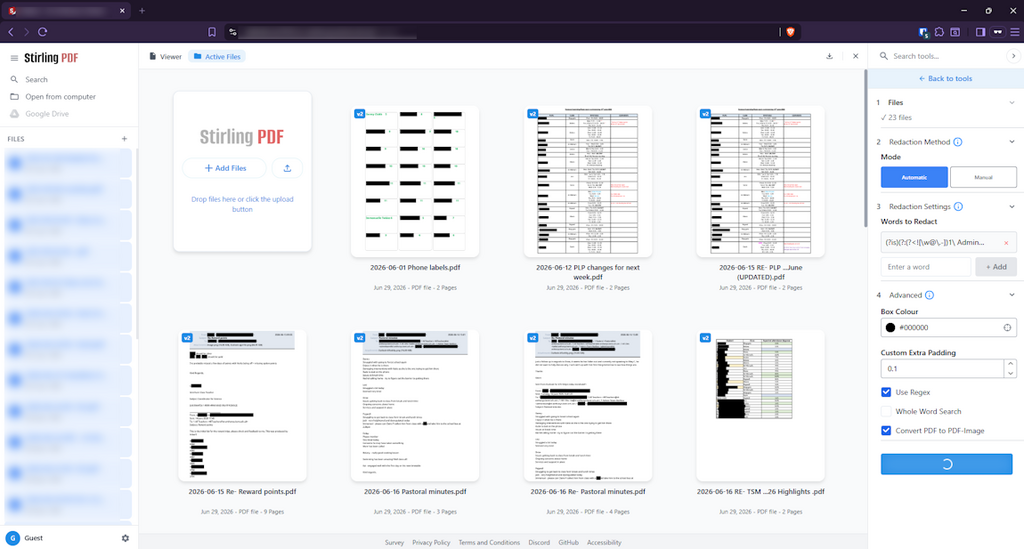Click the Add Files button
This screenshot has height=549, width=1024.
[x=225, y=168]
